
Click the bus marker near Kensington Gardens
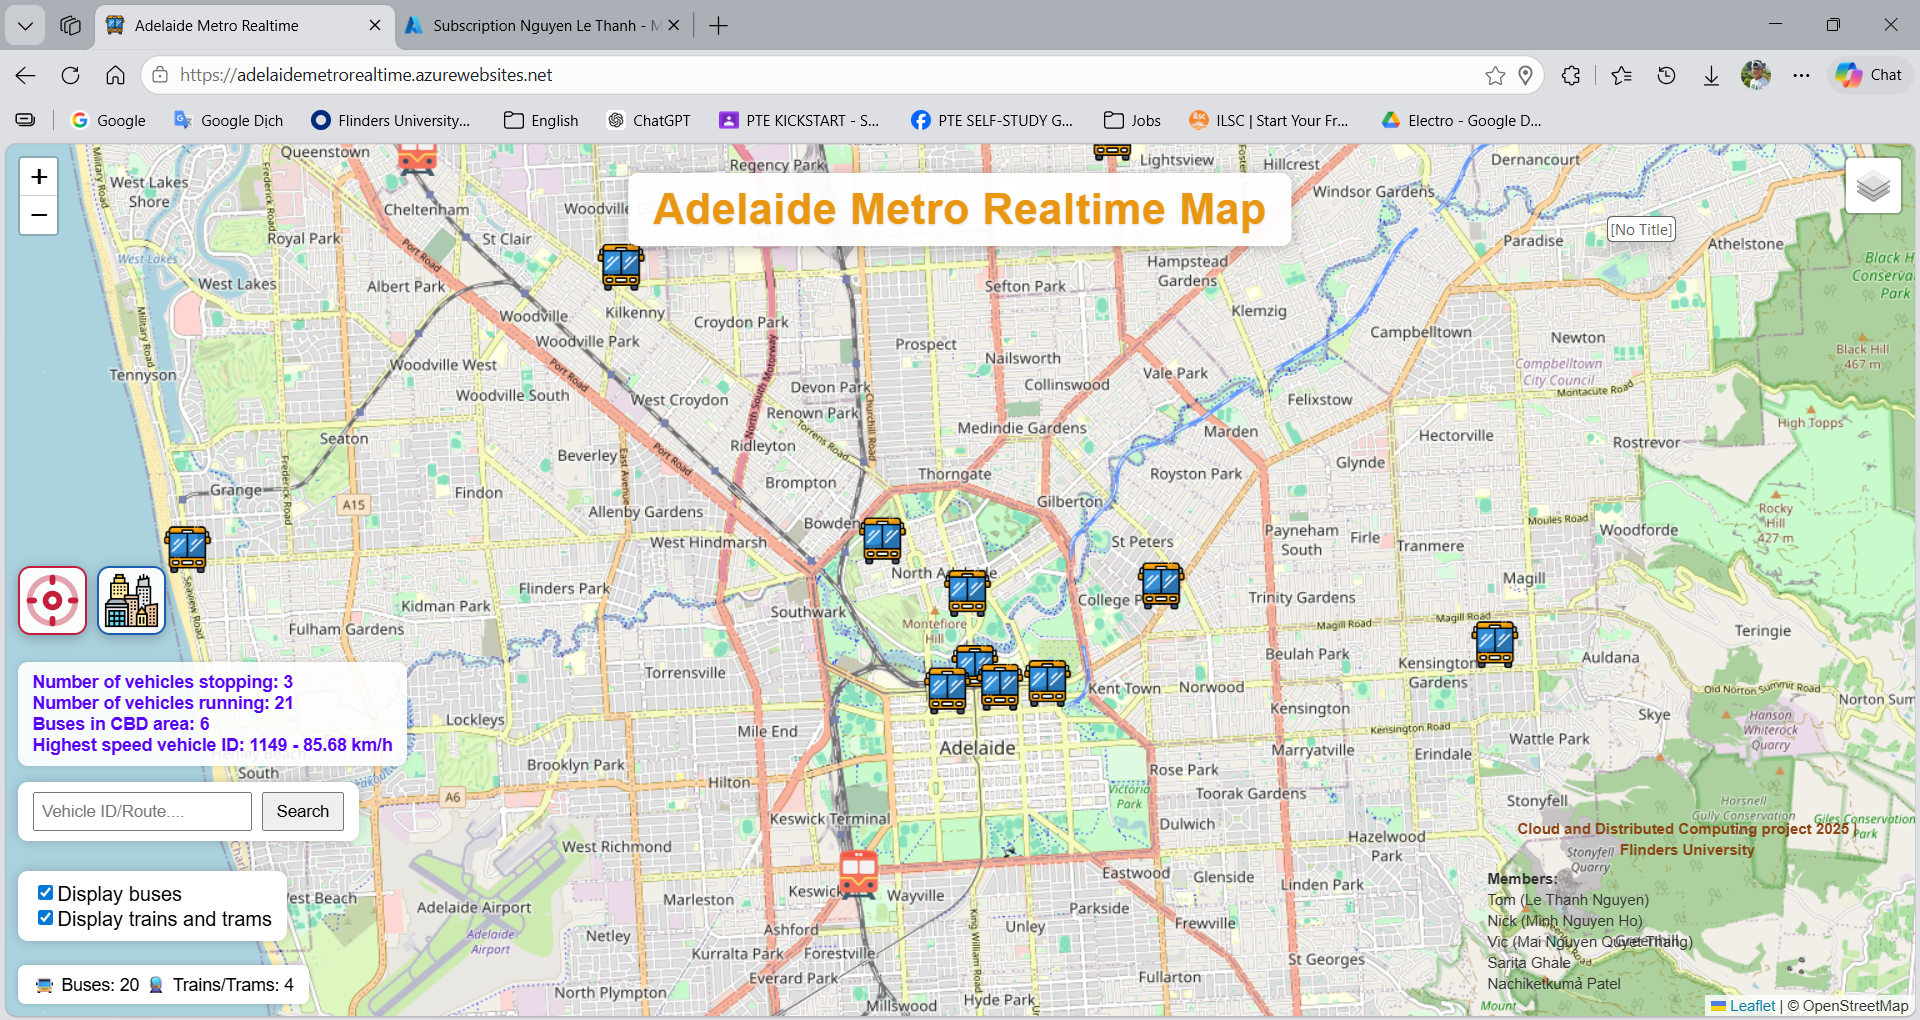(1494, 643)
